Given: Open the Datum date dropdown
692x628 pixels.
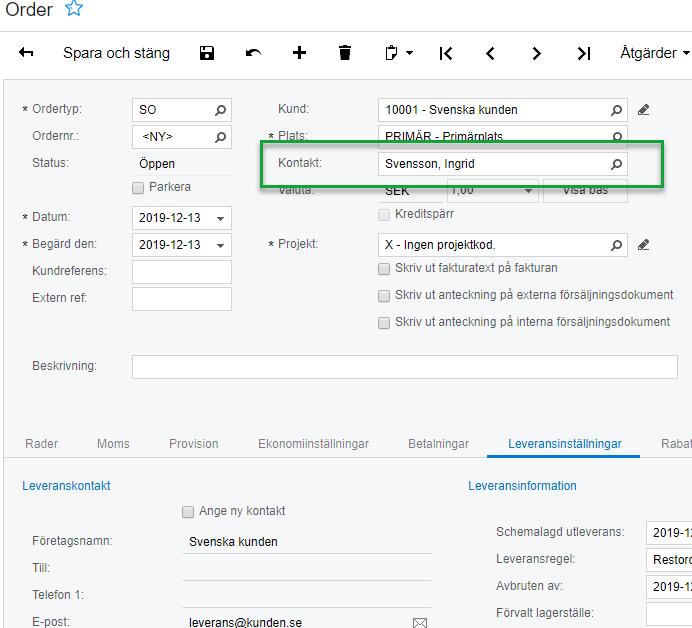Looking at the screenshot, I should (221, 218).
